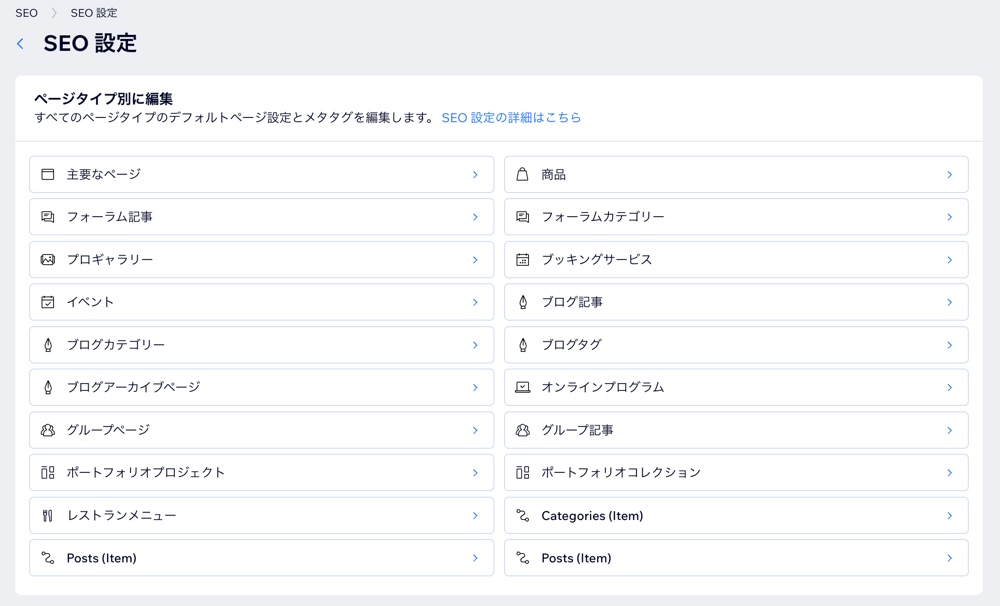Click the chevron on the ブログカテゴリー row
1000x606 pixels.
pos(475,345)
